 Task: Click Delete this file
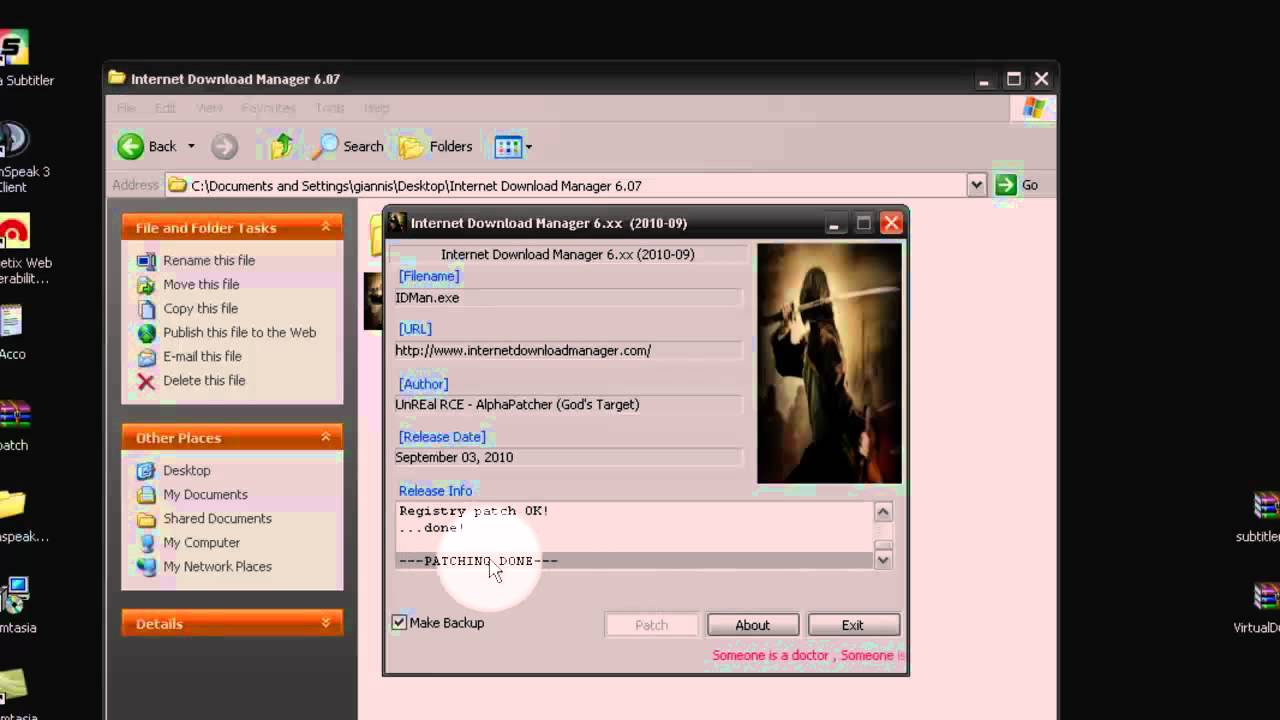point(204,380)
